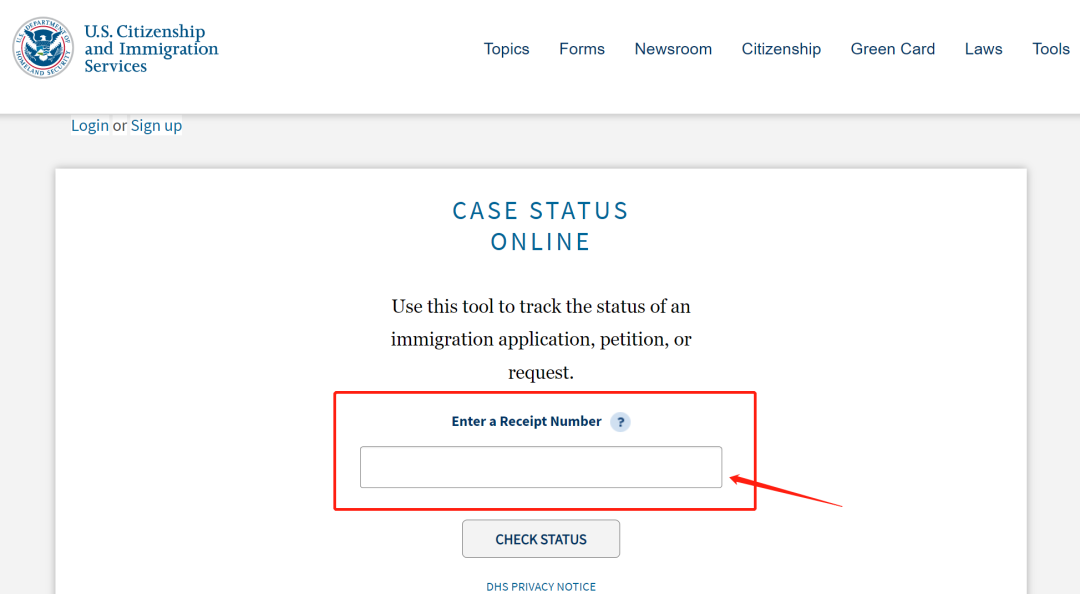1080x594 pixels.
Task: Focus the receipt number input field
Action: 540,467
